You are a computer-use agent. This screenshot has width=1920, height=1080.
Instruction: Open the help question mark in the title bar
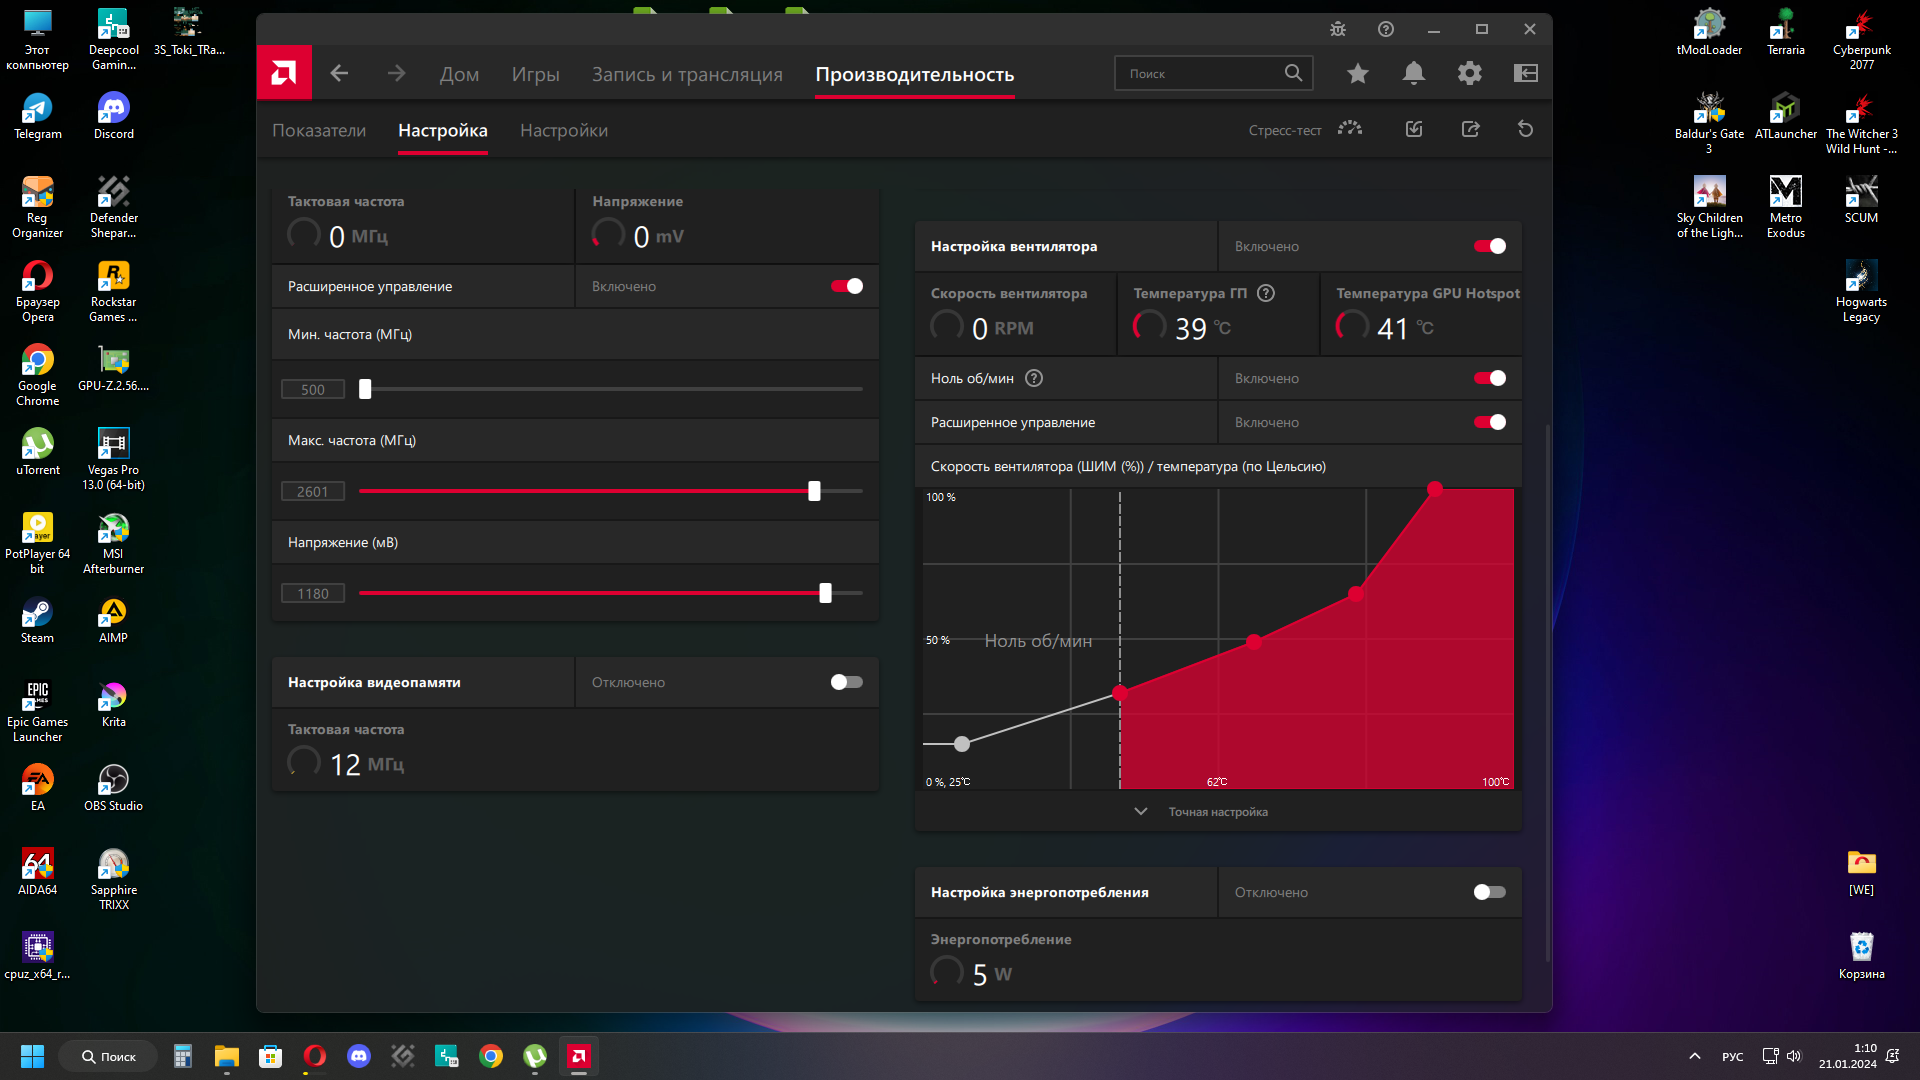point(1385,29)
